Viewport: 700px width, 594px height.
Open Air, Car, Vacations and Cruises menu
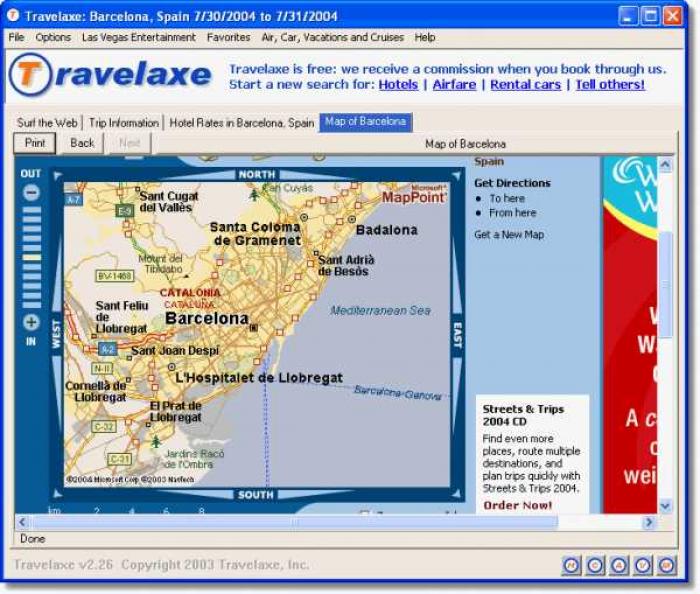click(x=333, y=37)
